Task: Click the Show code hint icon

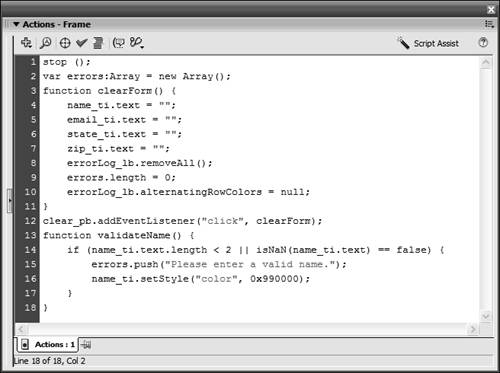Action: click(119, 43)
